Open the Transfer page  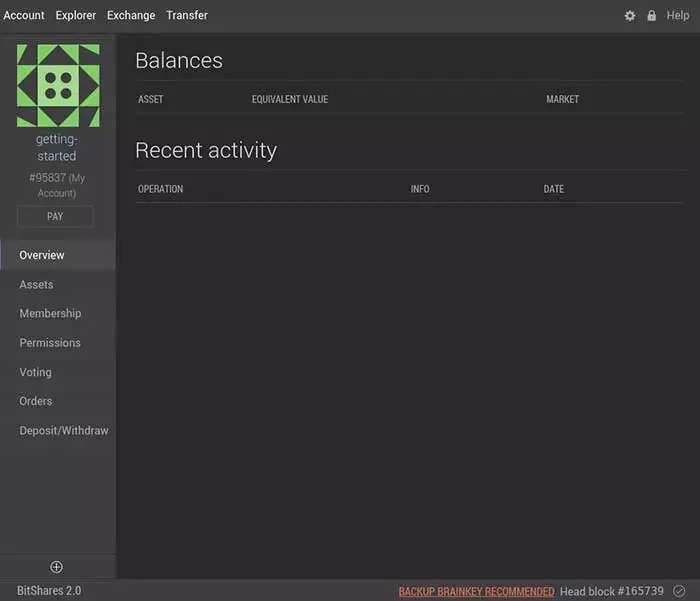tap(187, 15)
